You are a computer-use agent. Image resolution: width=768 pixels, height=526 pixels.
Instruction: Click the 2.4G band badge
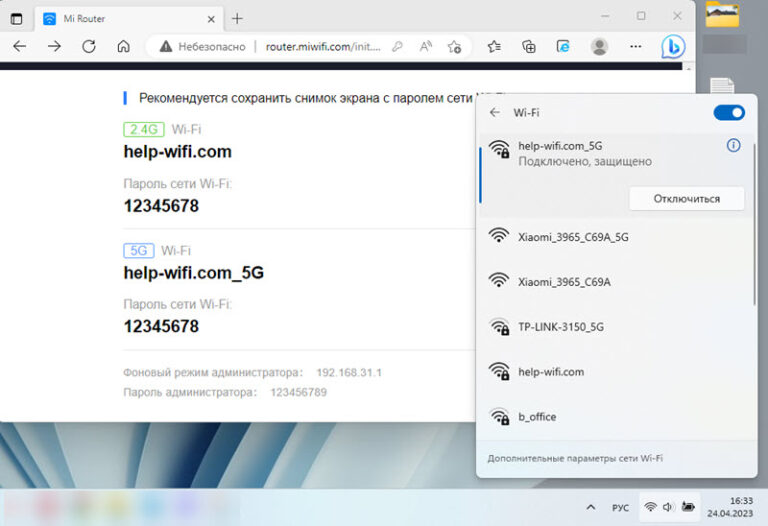point(144,129)
